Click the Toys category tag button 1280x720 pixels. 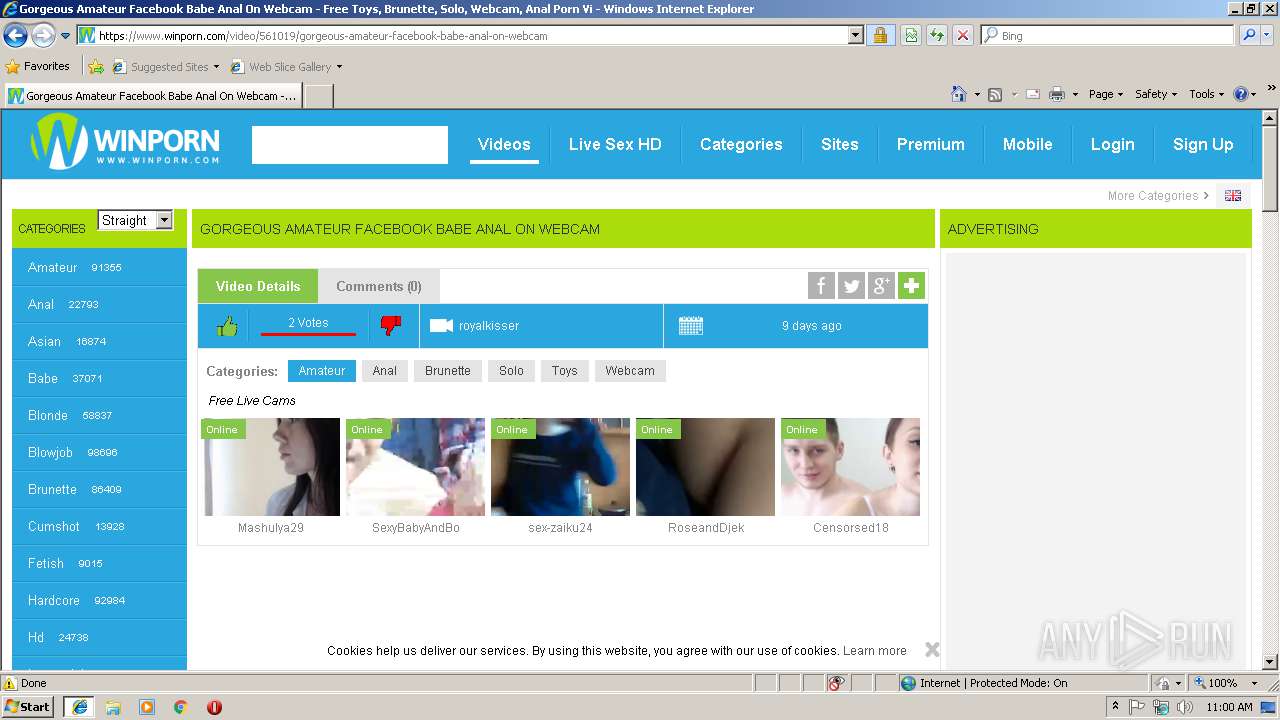pyautogui.click(x=565, y=371)
